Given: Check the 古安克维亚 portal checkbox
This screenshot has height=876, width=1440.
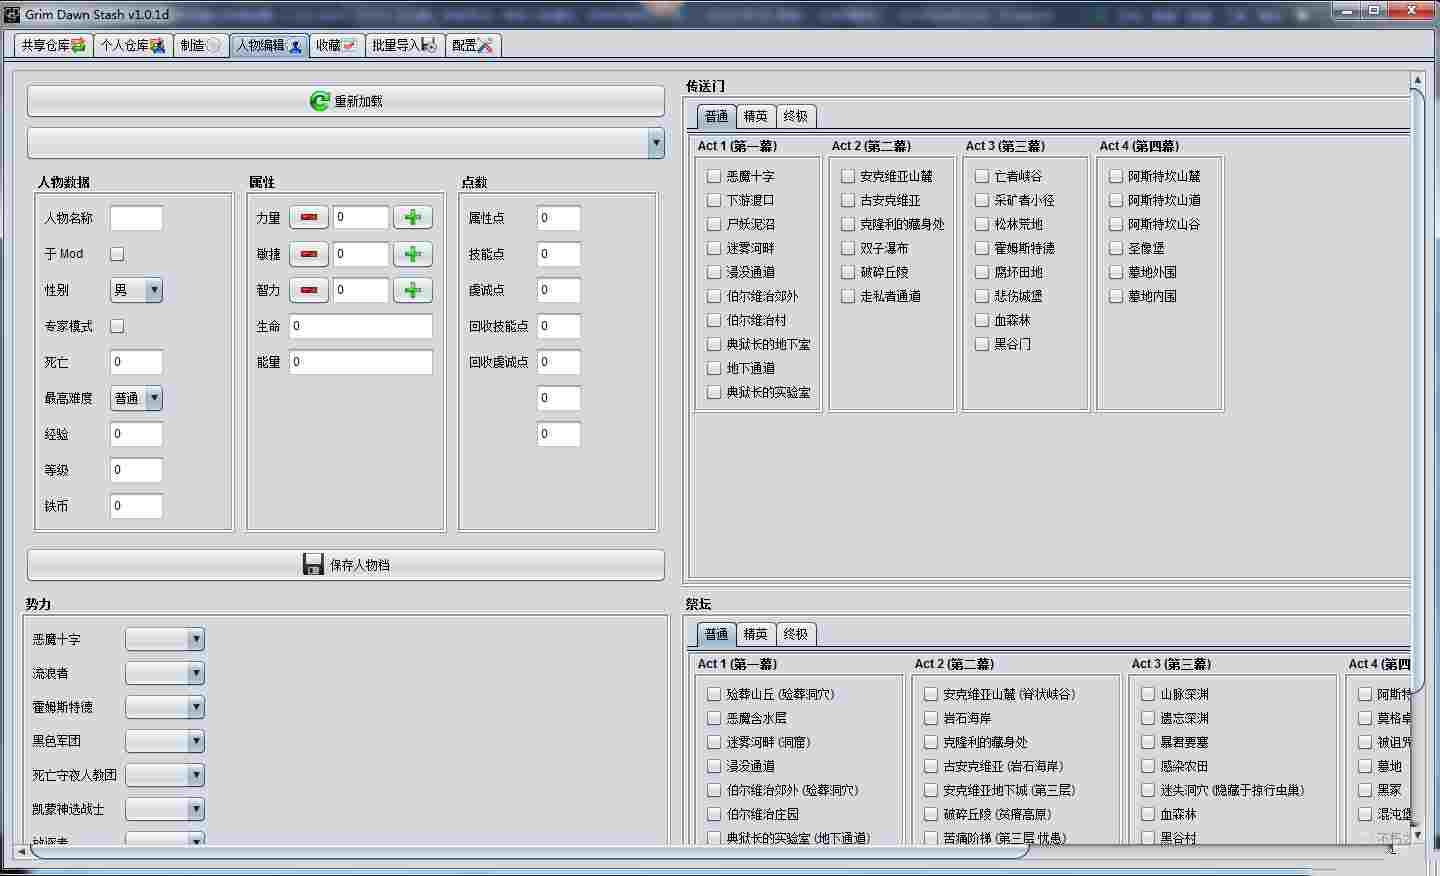Looking at the screenshot, I should pyautogui.click(x=848, y=200).
